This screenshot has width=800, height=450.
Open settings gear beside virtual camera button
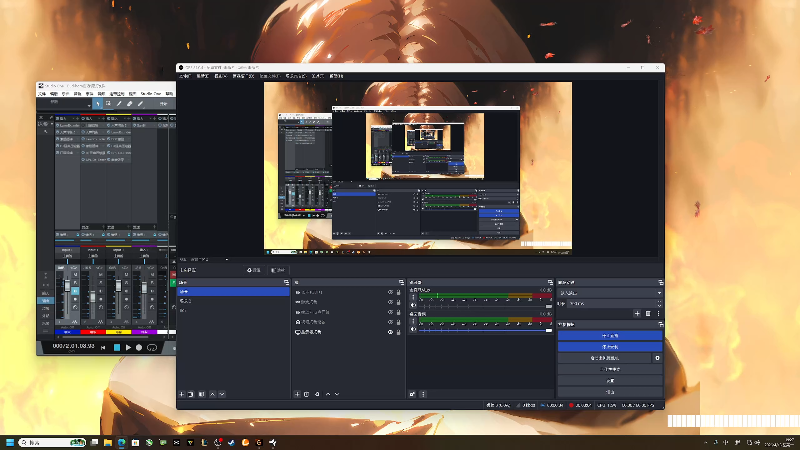tap(657, 357)
